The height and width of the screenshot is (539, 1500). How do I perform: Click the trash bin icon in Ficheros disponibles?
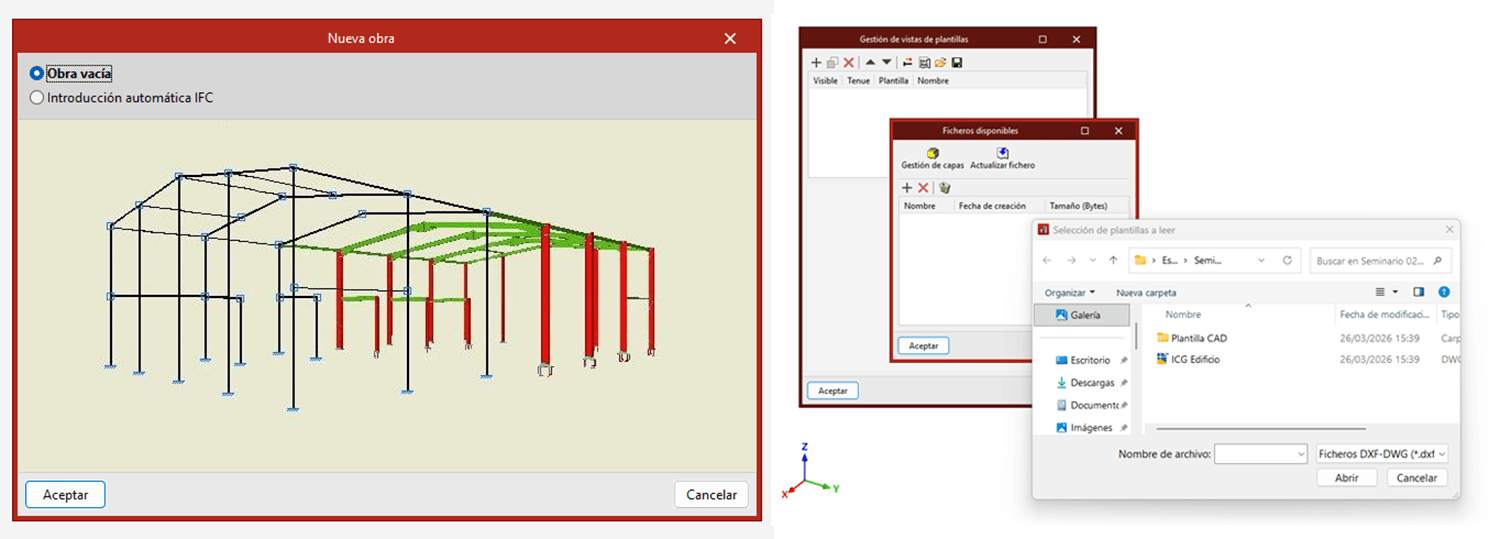[x=944, y=188]
